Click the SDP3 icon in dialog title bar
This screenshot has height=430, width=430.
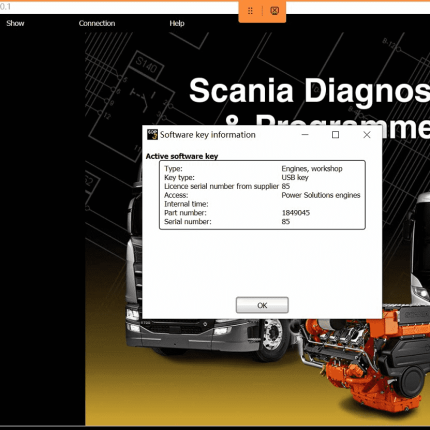pos(152,135)
